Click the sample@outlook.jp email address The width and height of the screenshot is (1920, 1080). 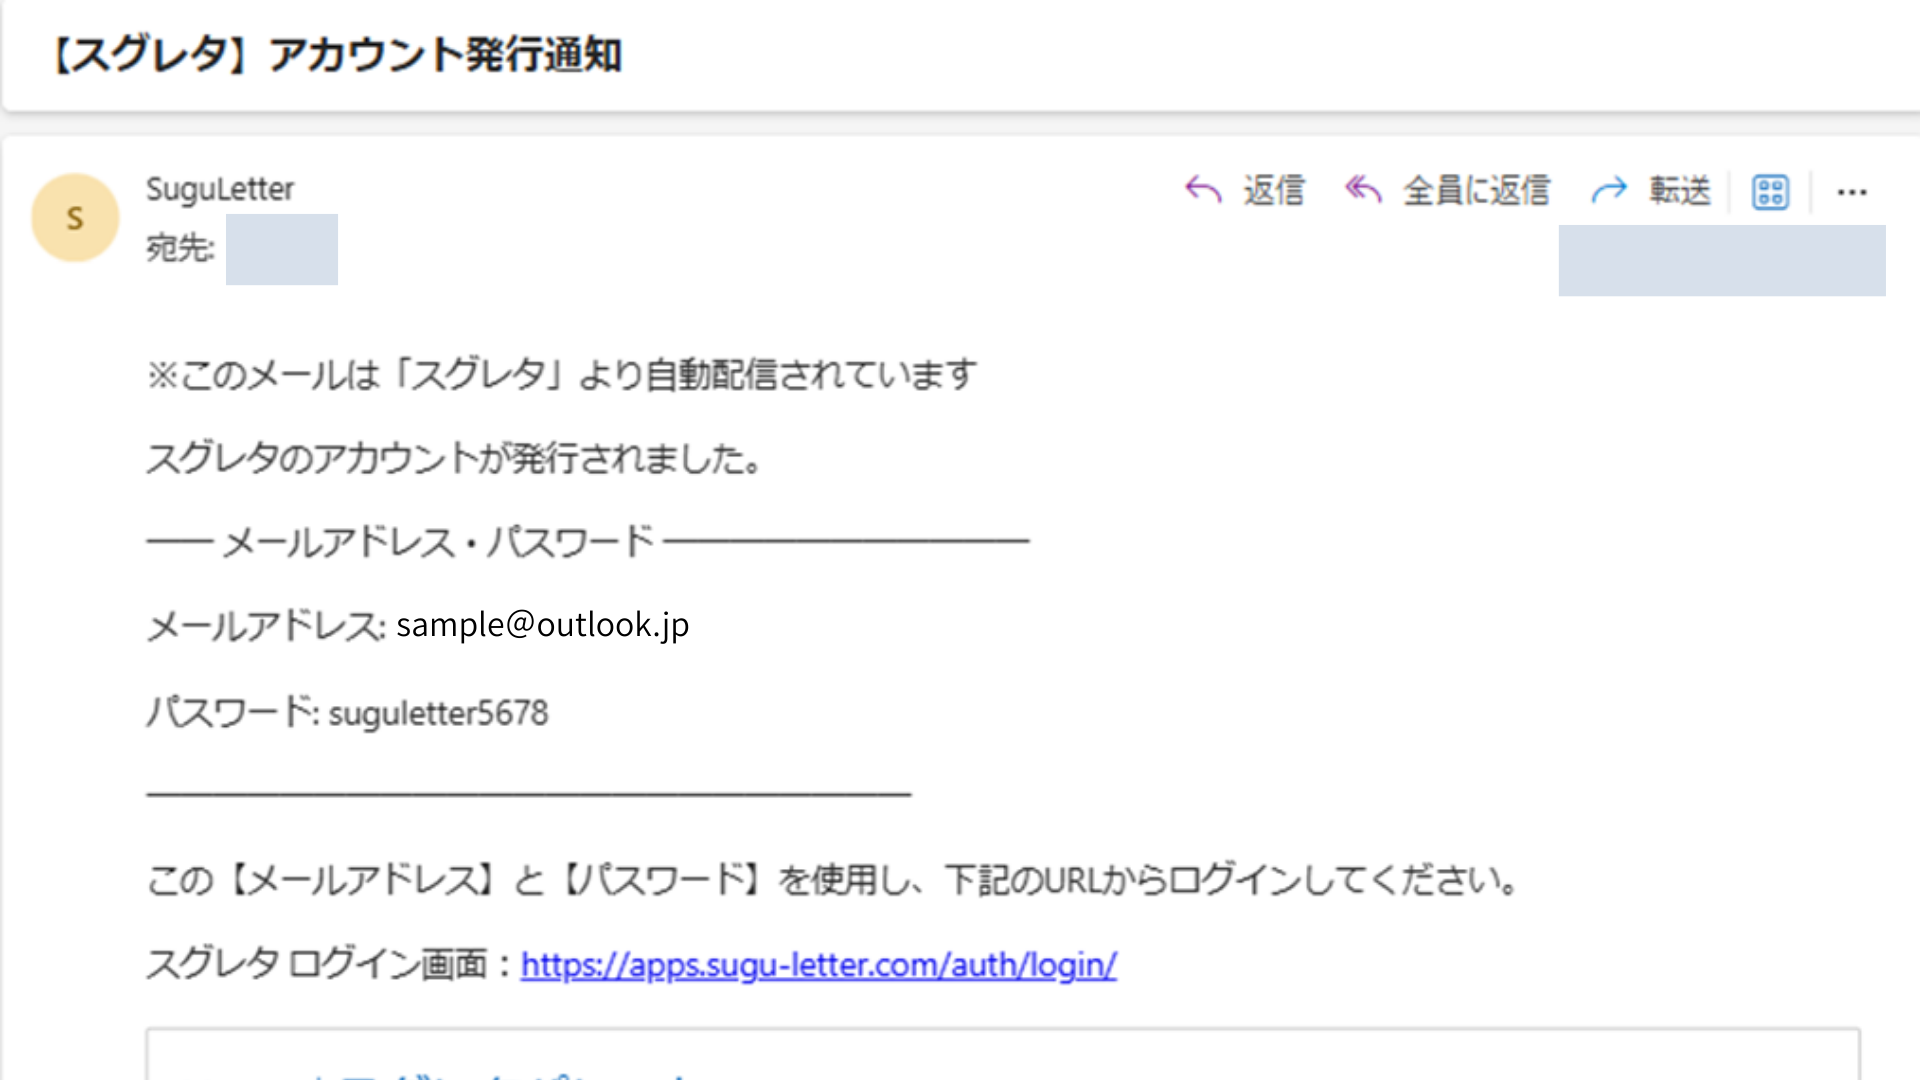click(x=542, y=625)
